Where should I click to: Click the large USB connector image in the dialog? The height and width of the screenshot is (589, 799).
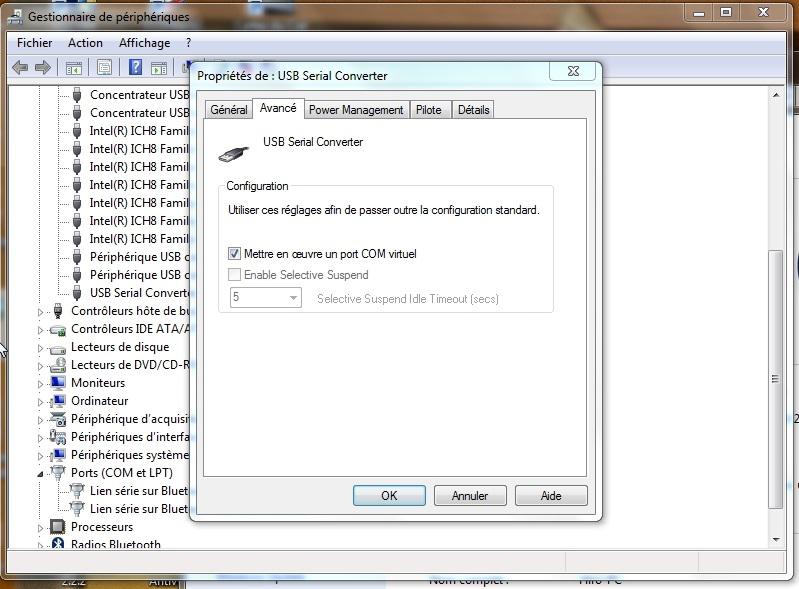click(x=234, y=153)
